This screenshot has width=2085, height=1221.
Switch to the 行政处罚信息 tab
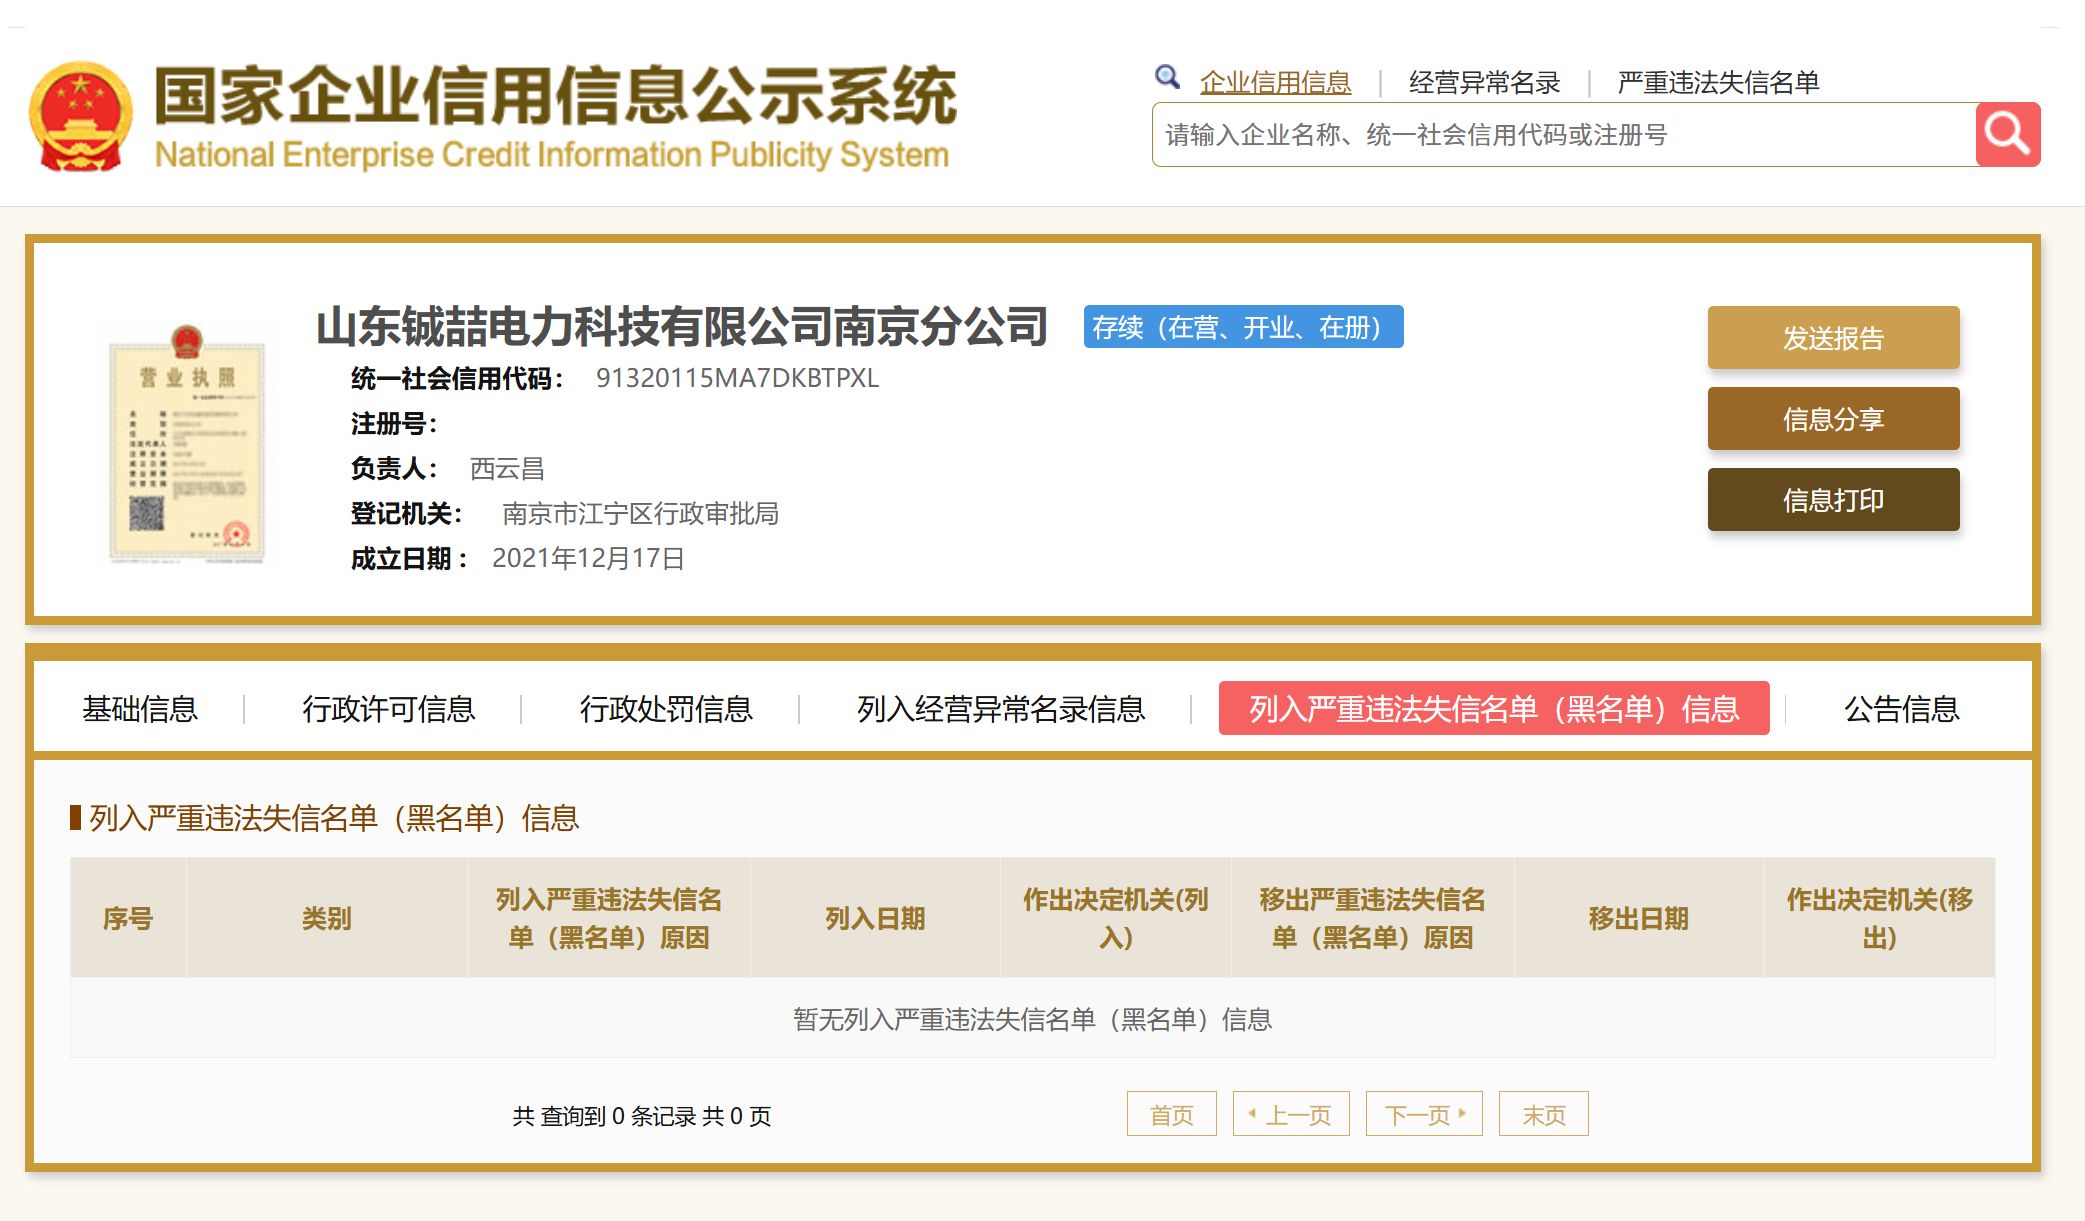[x=666, y=709]
